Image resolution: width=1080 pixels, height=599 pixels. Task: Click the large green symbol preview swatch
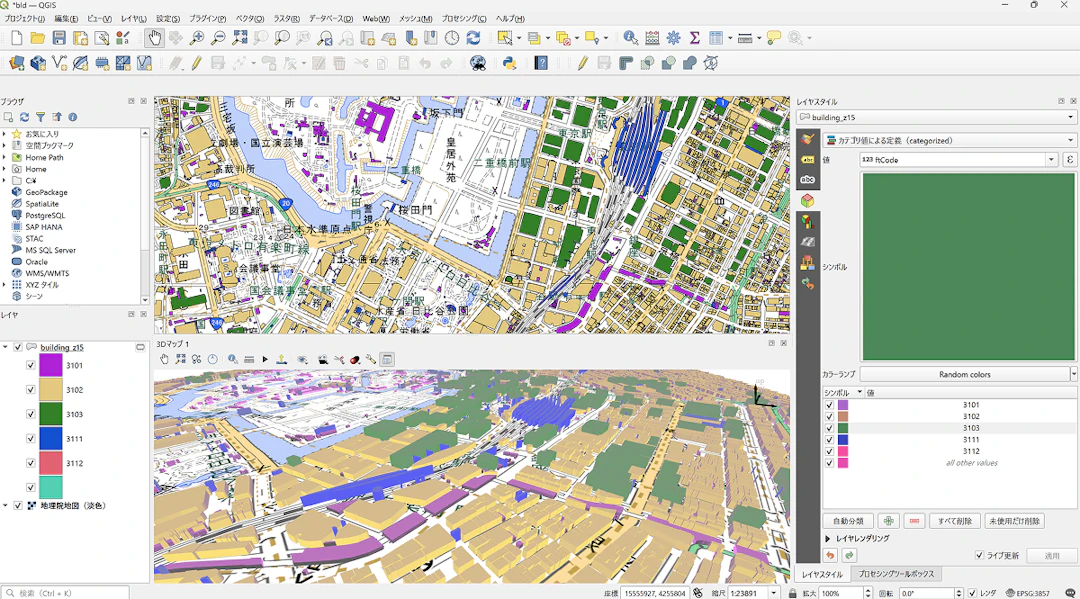[x=968, y=267]
